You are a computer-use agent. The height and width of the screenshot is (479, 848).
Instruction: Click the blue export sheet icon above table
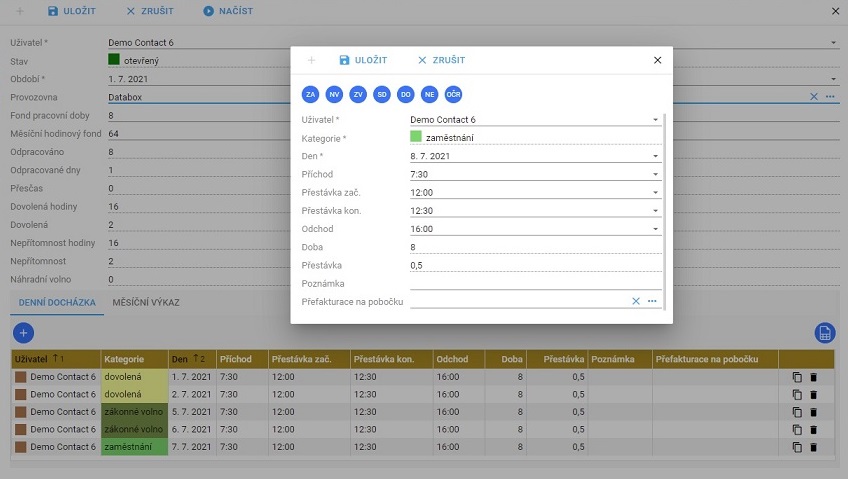click(x=825, y=332)
